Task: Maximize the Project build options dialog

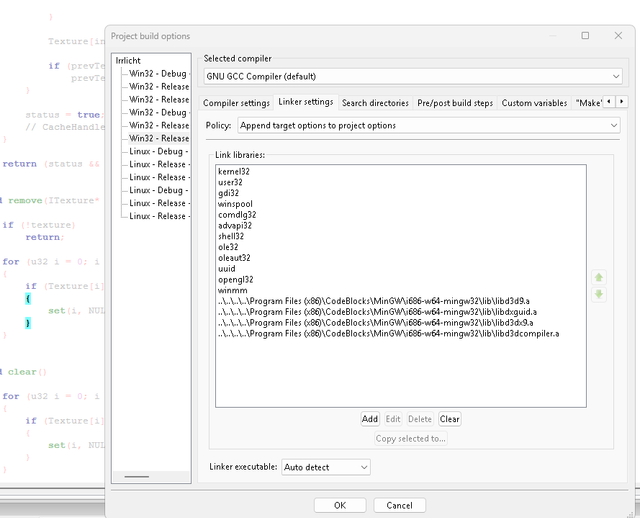Action: pyautogui.click(x=585, y=36)
